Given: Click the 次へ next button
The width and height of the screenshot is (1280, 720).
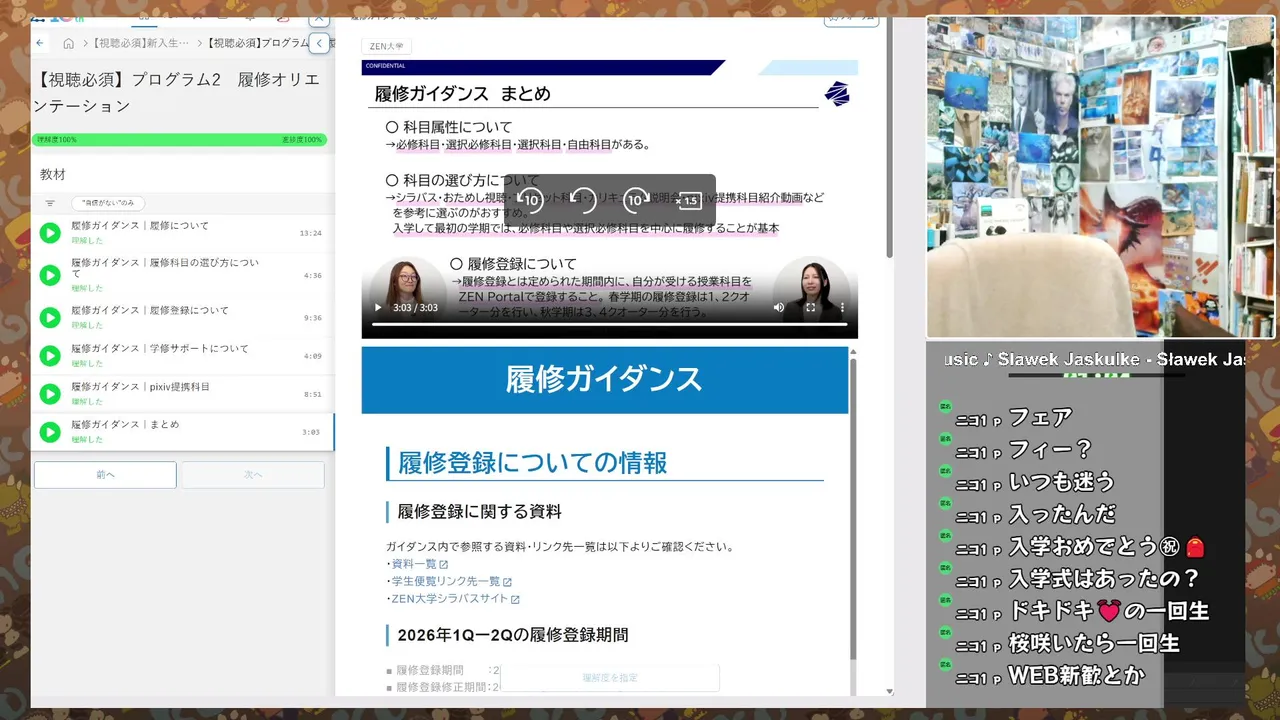Looking at the screenshot, I should click(x=253, y=475).
